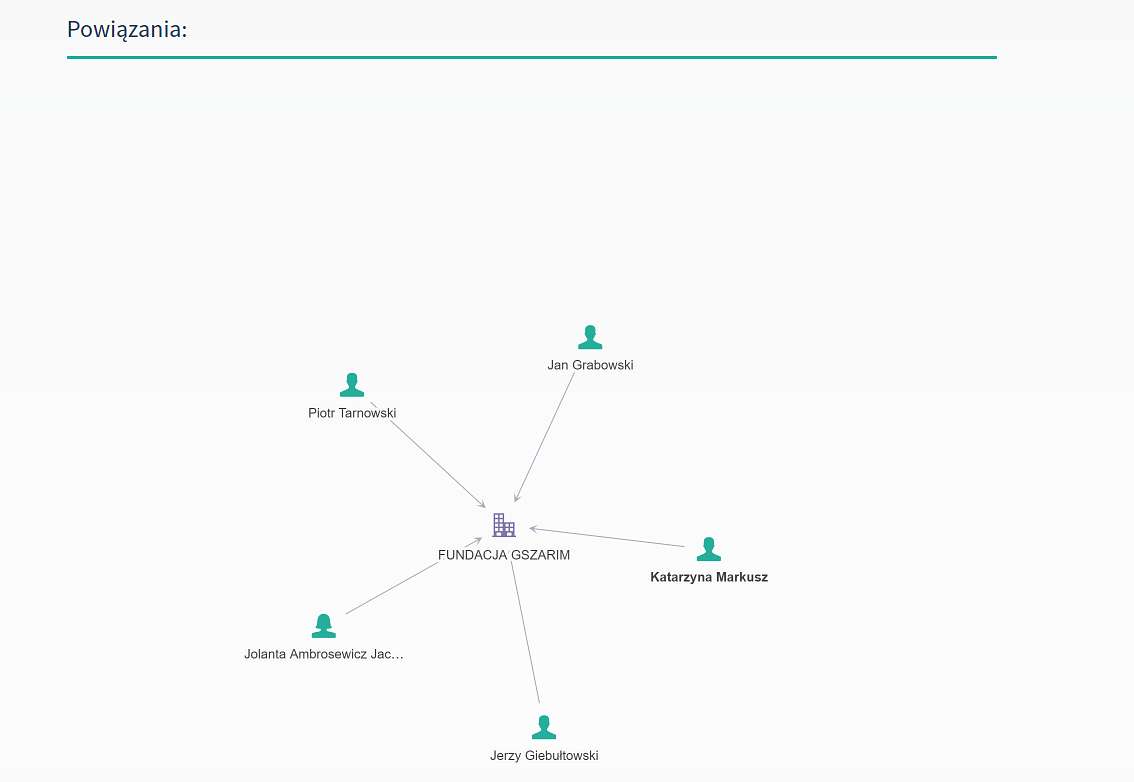This screenshot has width=1134, height=782.
Task: Click the Jerzy Giebułtowski person icon
Action: click(x=544, y=727)
